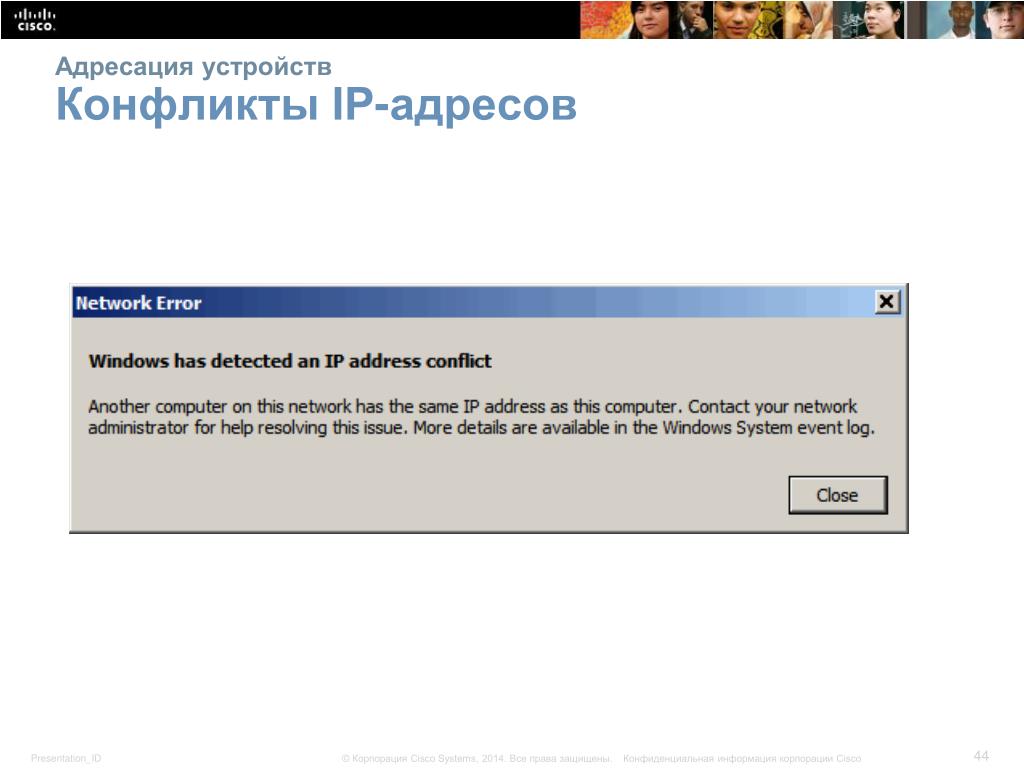This screenshot has height=768, width=1024.
Task: Select the dark-haired woman photo in header
Action: 652,20
